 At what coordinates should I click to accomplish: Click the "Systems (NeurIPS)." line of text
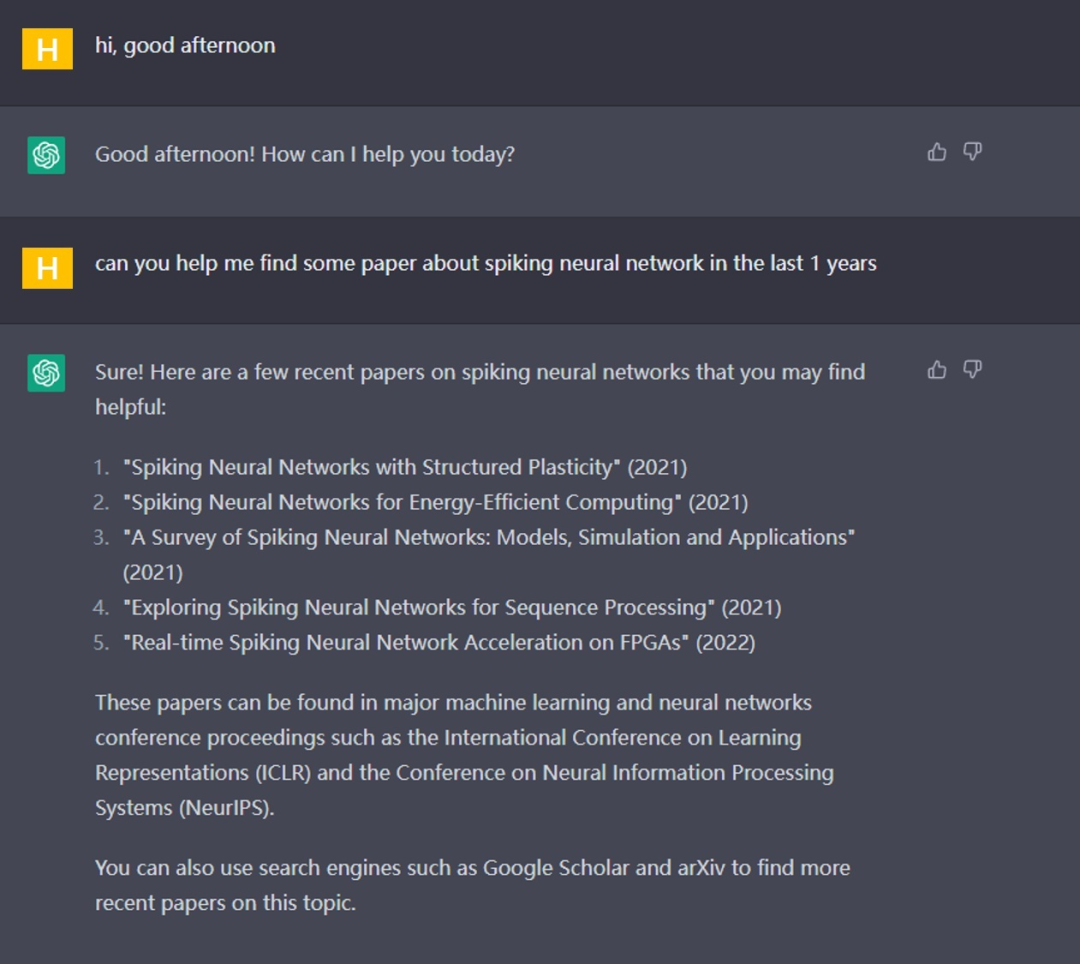[x=184, y=808]
